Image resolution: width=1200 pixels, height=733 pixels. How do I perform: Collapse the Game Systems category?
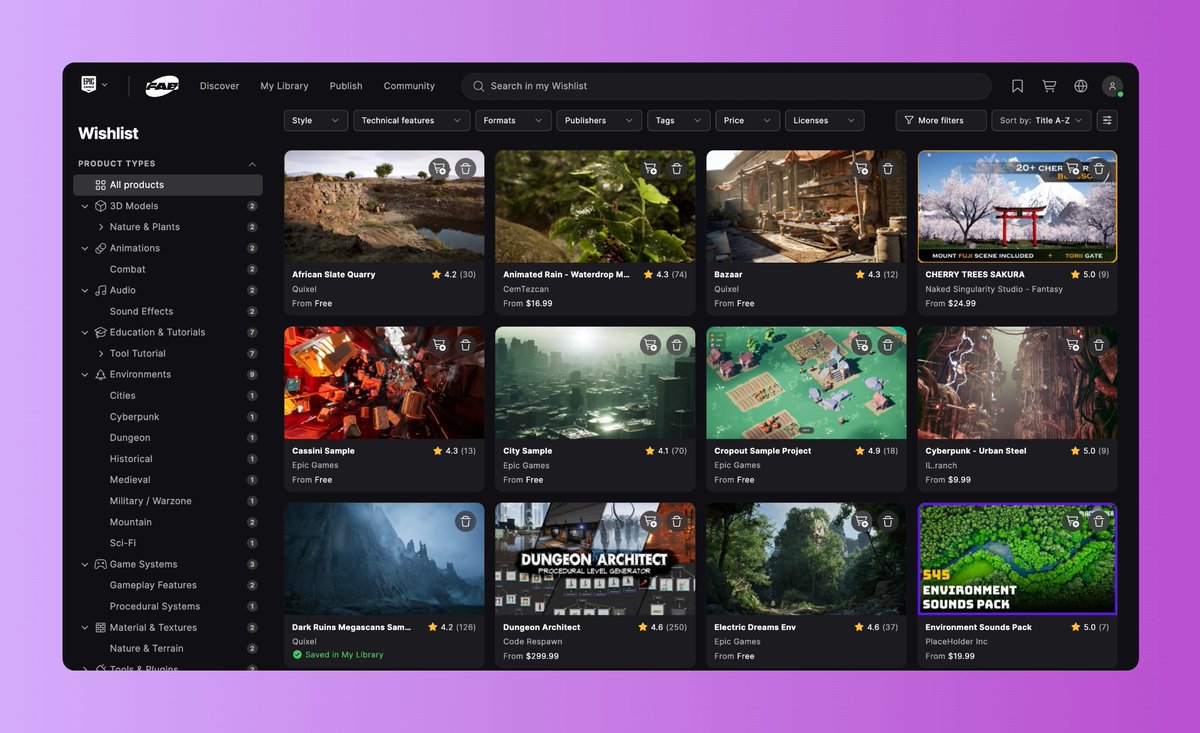pyautogui.click(x=85, y=564)
